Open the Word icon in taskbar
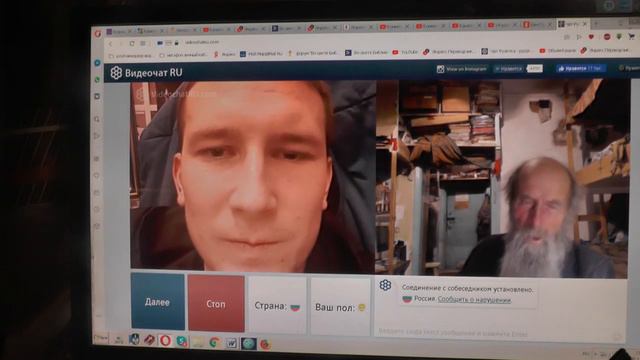Image resolution: width=640 pixels, height=360 pixels. tap(231, 343)
